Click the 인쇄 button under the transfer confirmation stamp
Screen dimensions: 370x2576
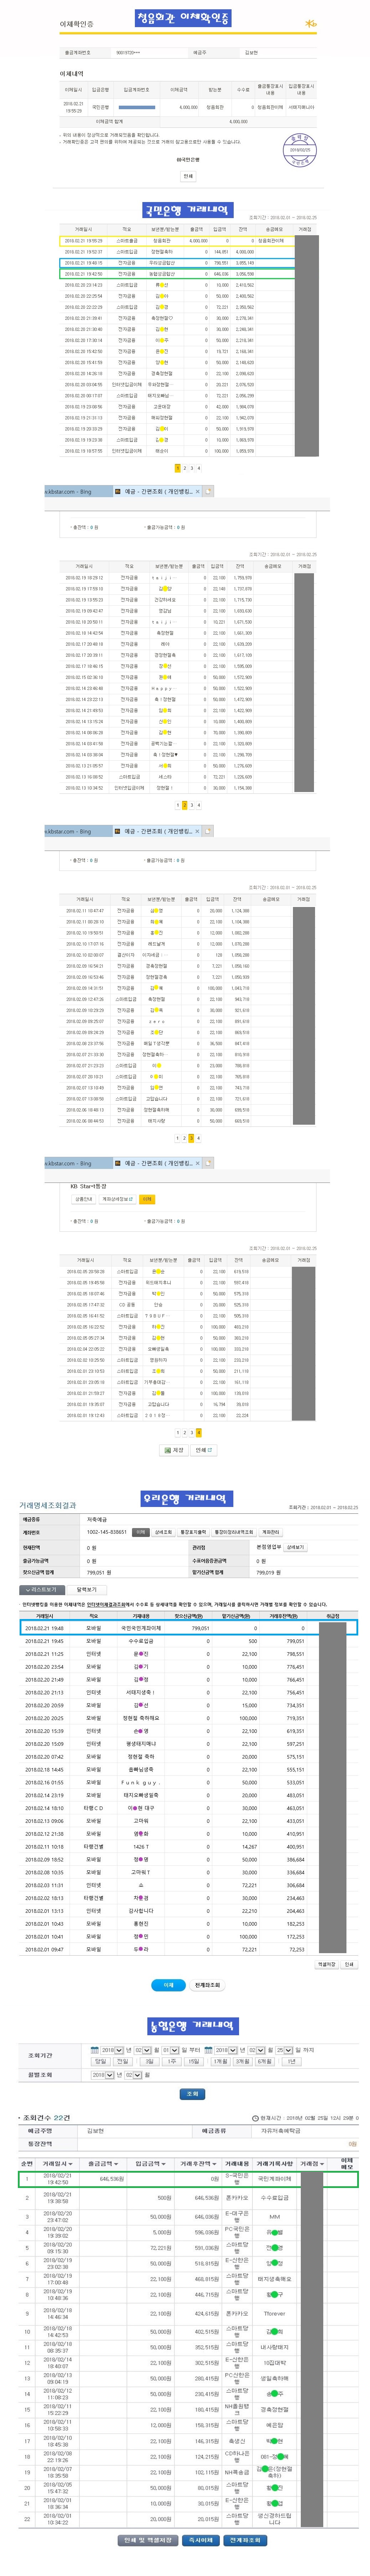188,176
